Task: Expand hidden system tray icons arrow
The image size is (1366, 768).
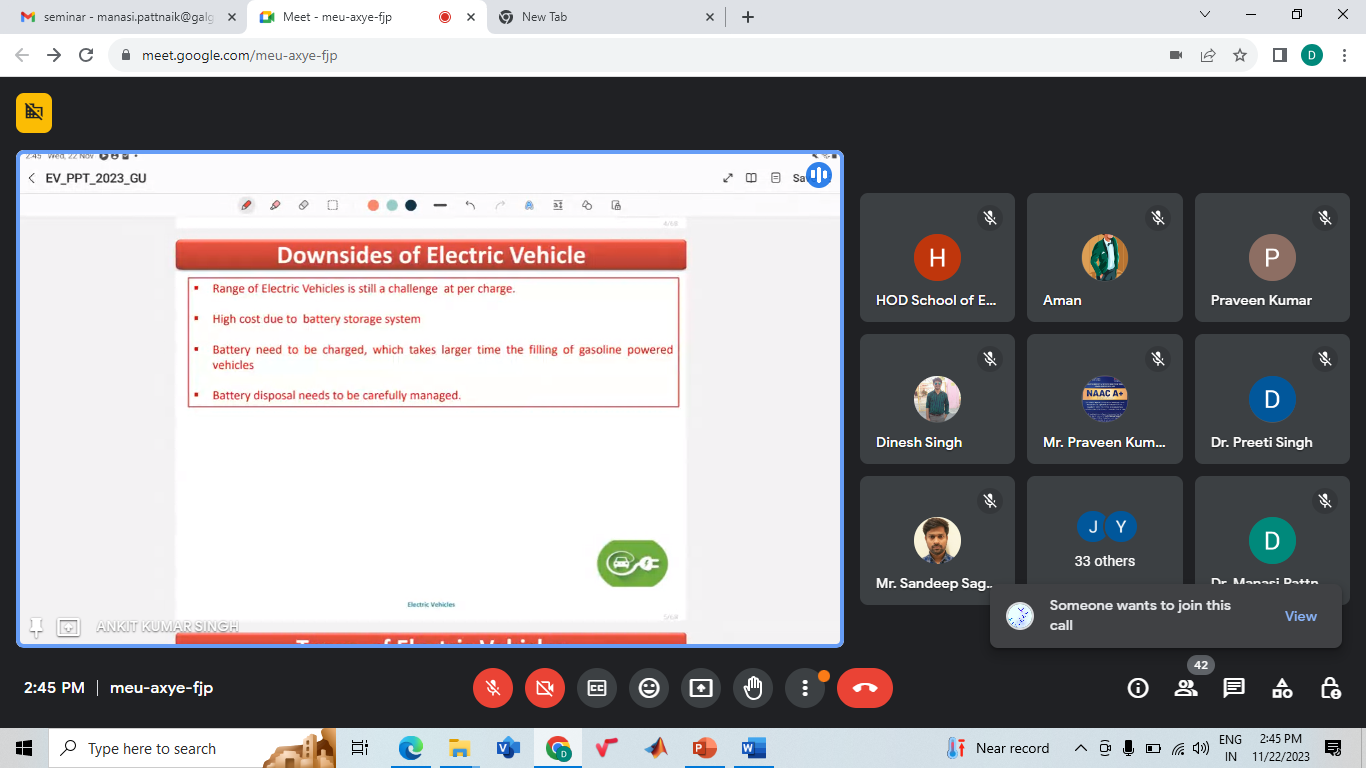Action: pyautogui.click(x=1081, y=748)
